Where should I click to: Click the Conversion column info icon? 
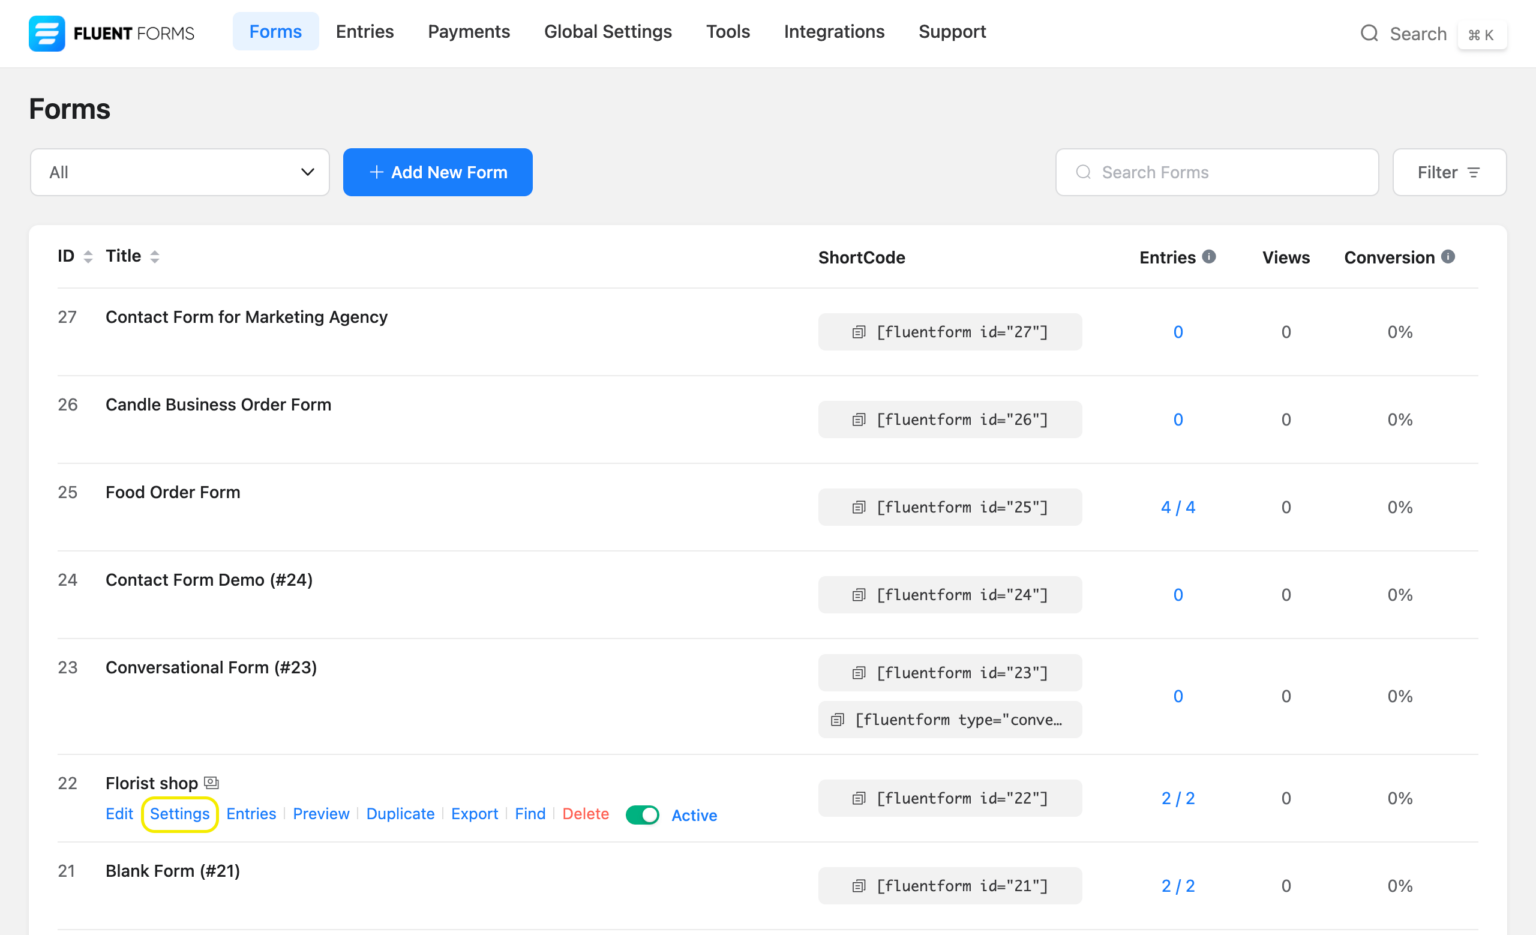tap(1448, 256)
